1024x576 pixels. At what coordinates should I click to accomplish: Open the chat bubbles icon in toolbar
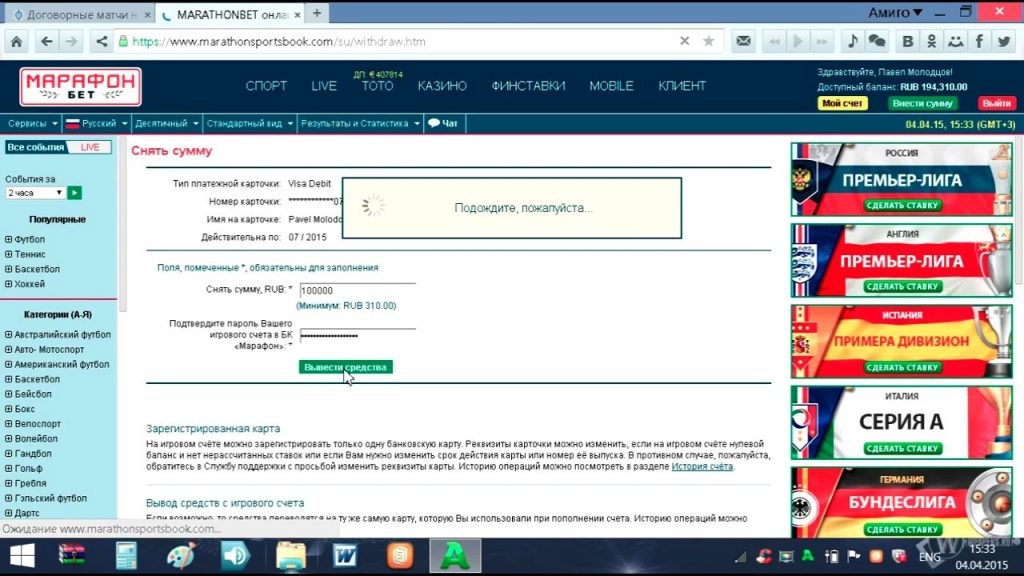pyautogui.click(x=877, y=41)
